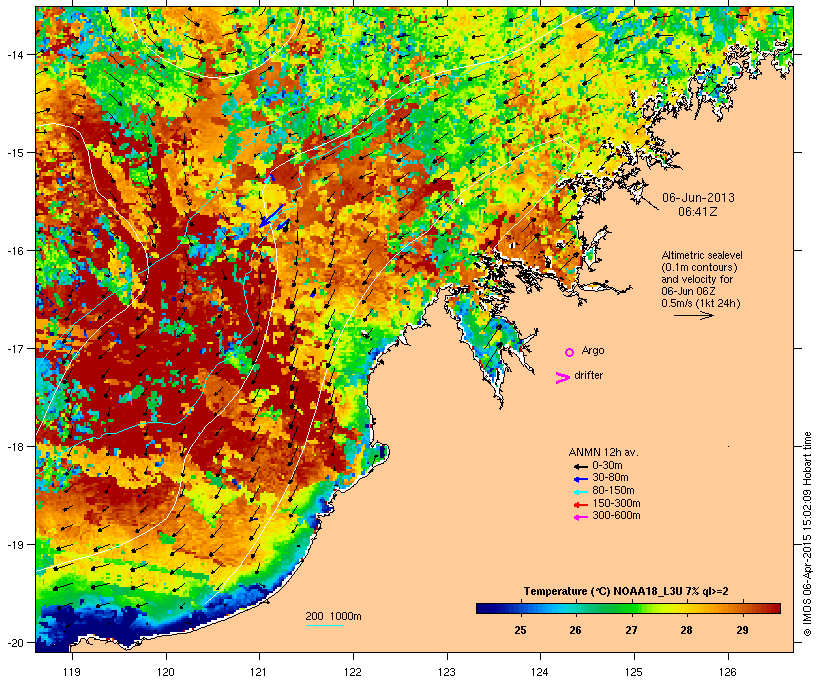
Task: Click the latitude axis label -14
Action: (15, 54)
